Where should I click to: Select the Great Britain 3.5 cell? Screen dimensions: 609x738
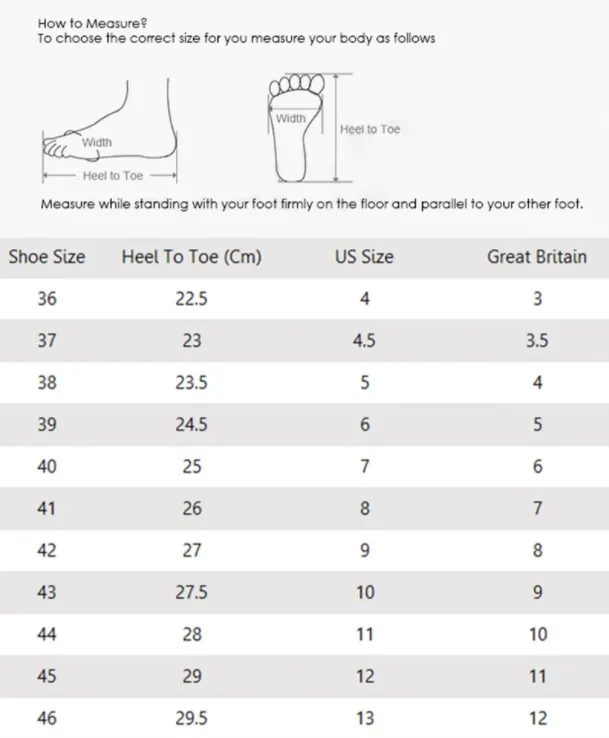pos(537,340)
